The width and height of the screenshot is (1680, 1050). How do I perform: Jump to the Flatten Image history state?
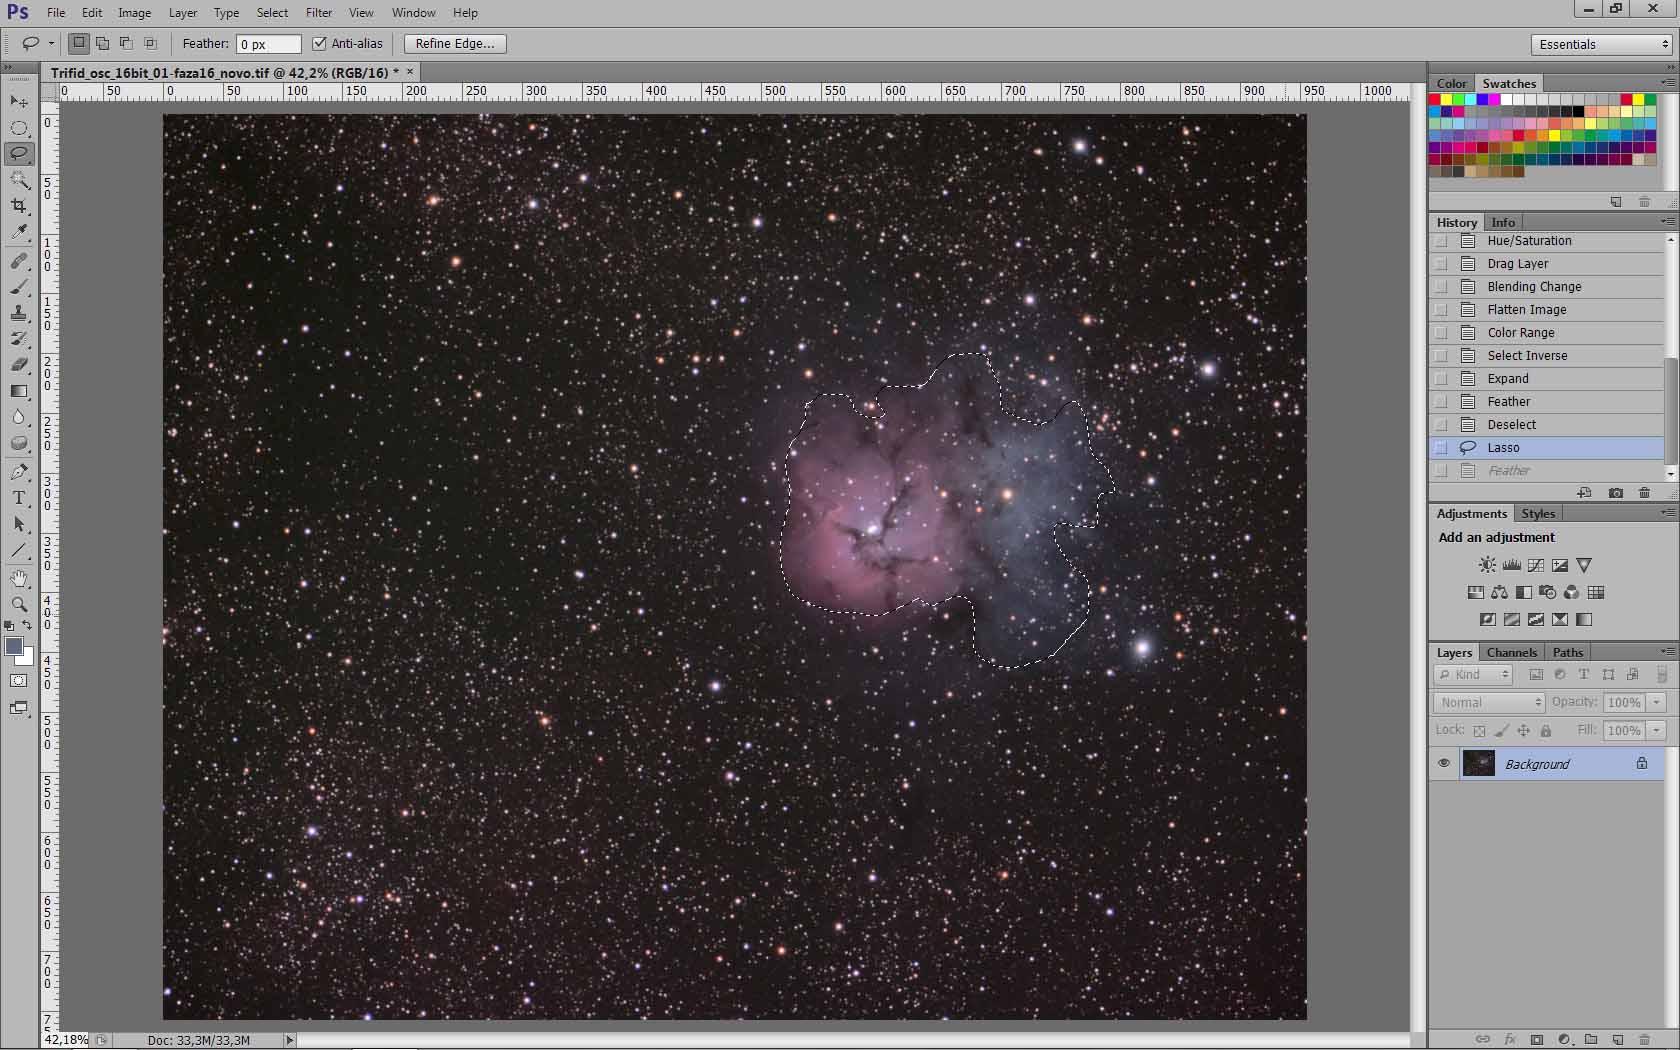click(1526, 310)
